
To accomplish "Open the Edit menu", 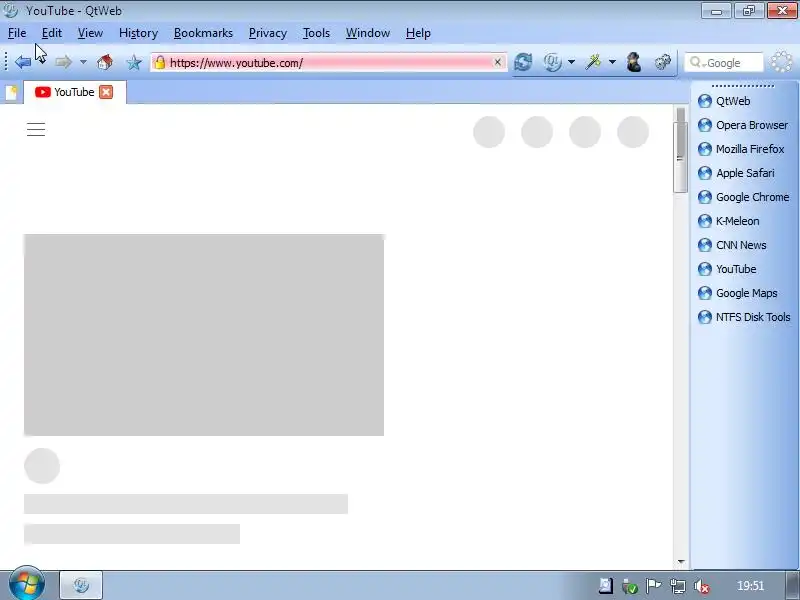I will point(52,33).
